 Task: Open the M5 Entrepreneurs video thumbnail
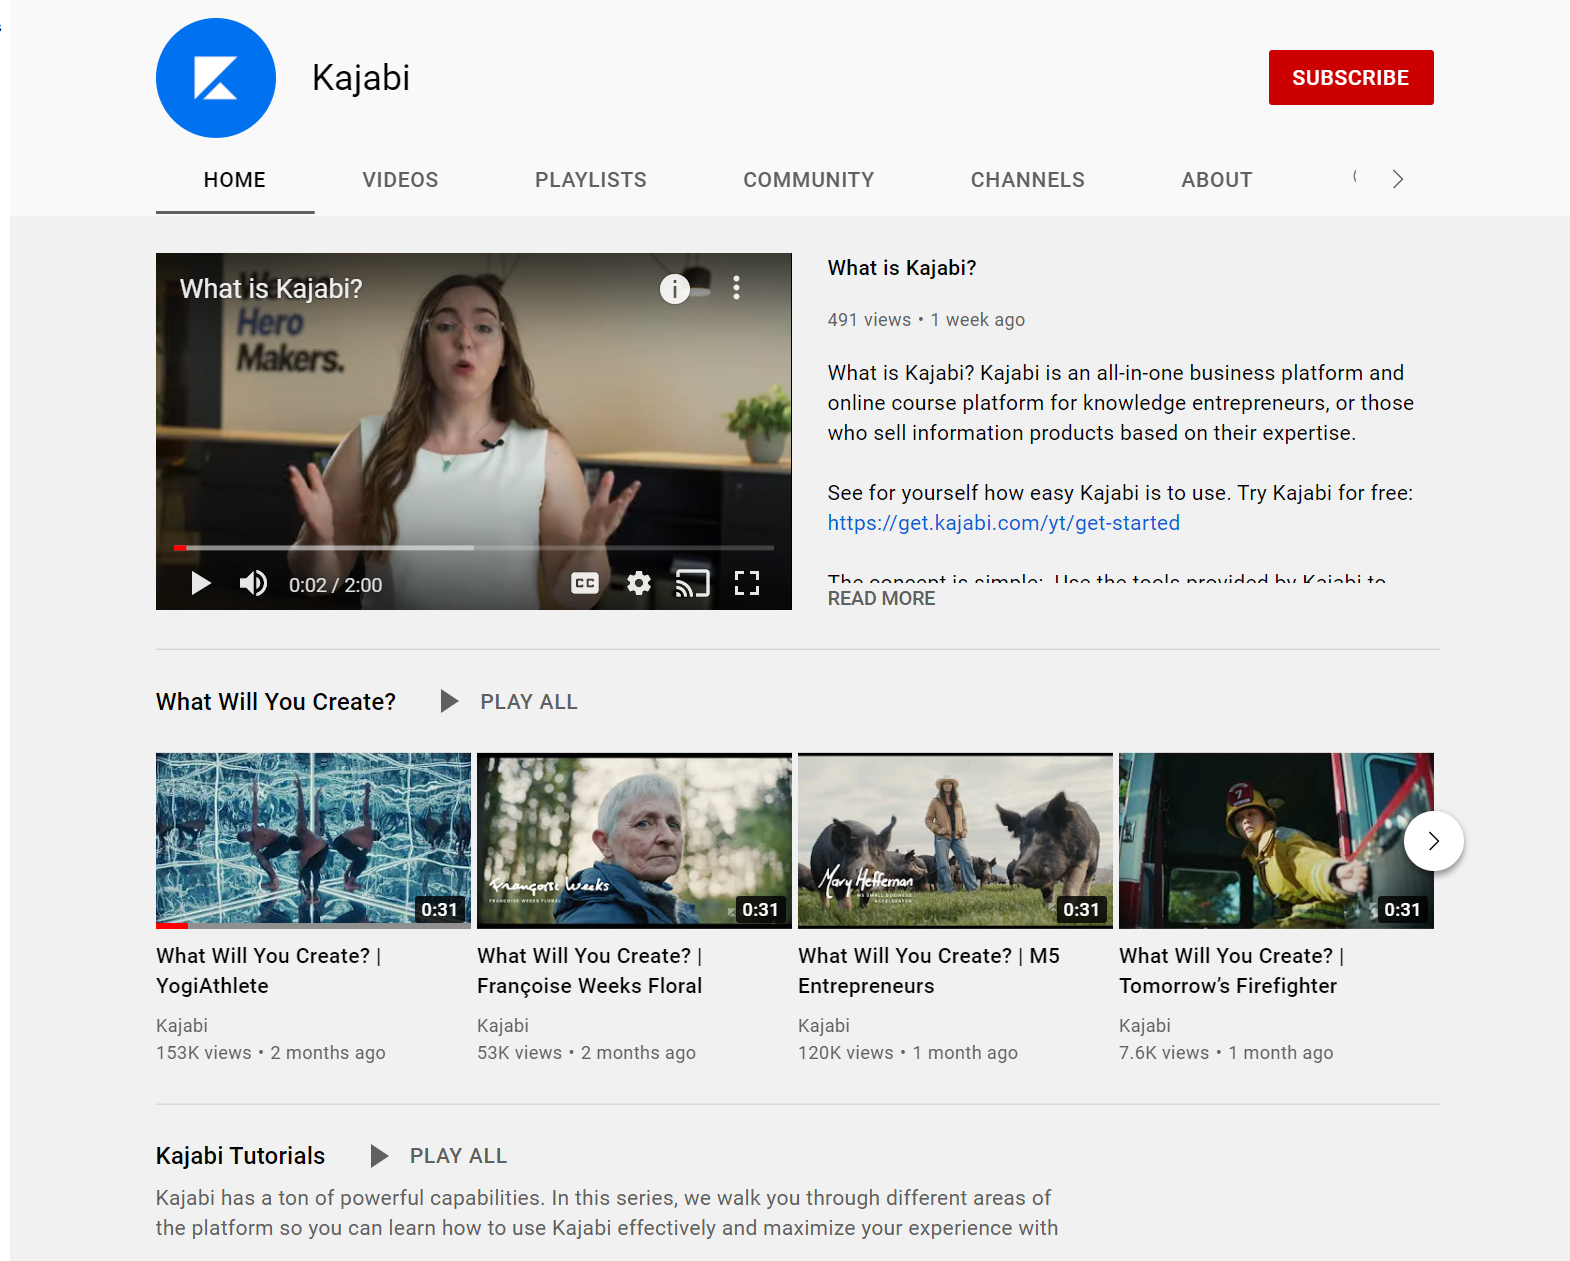point(955,841)
